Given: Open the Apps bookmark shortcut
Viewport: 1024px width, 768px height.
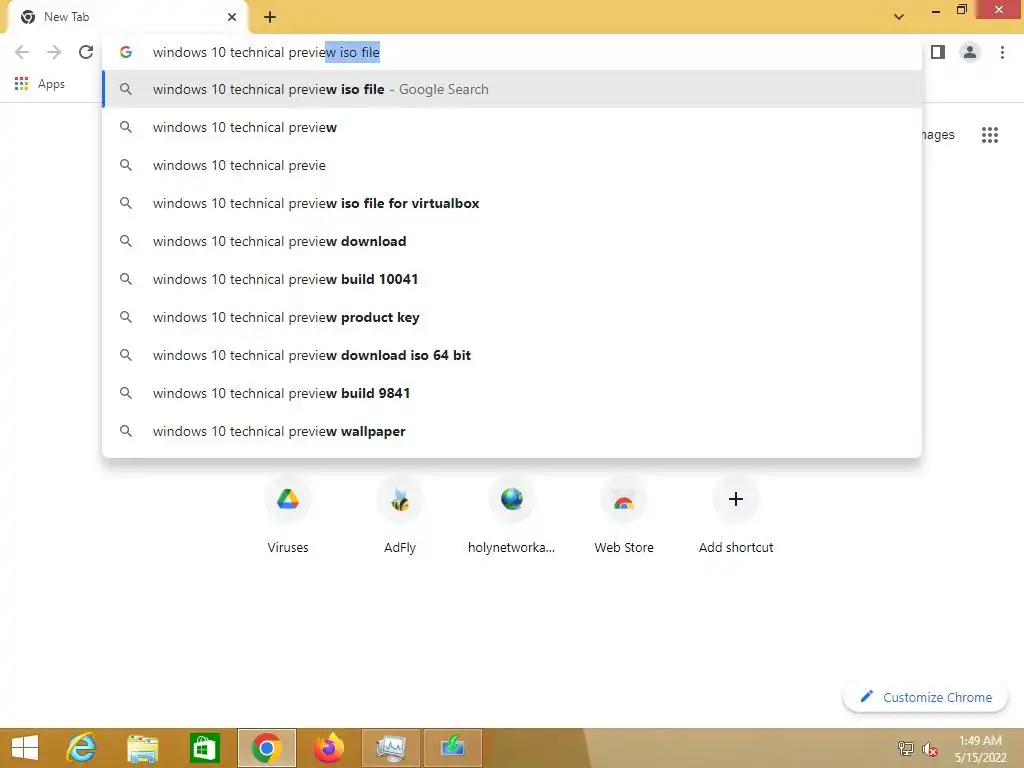Looking at the screenshot, I should pos(40,84).
